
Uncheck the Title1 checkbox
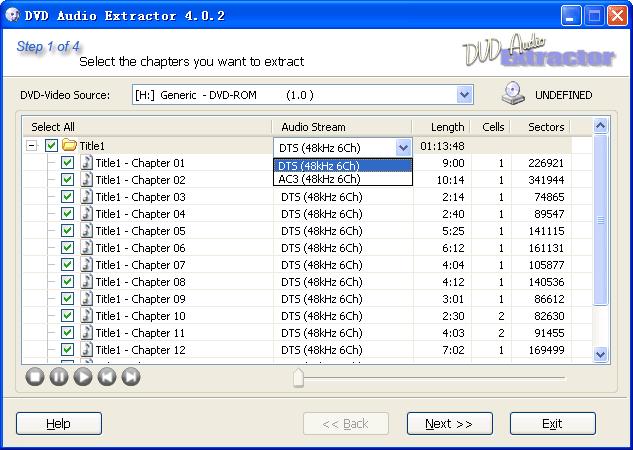tap(51, 145)
